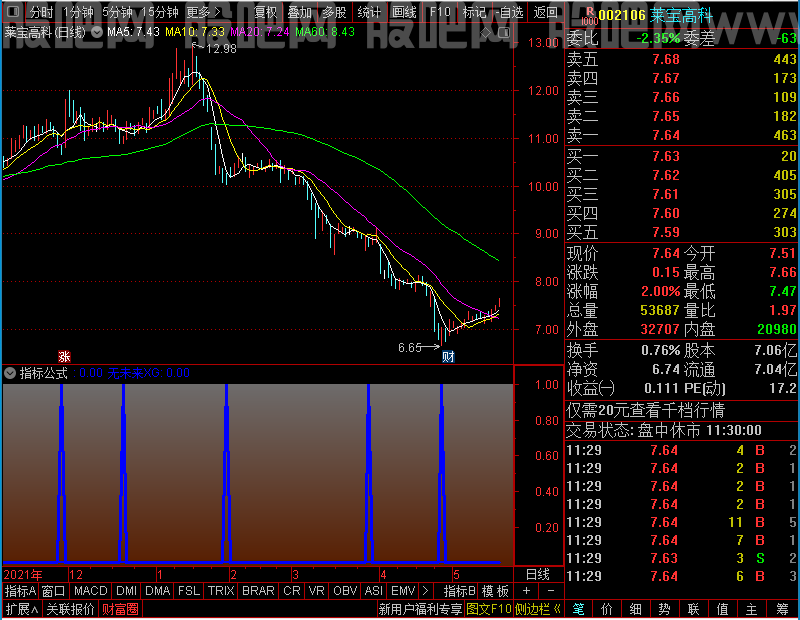The image size is (800, 620).
Task: Click the diamond marker icon above chart
Action: [x=486, y=33]
